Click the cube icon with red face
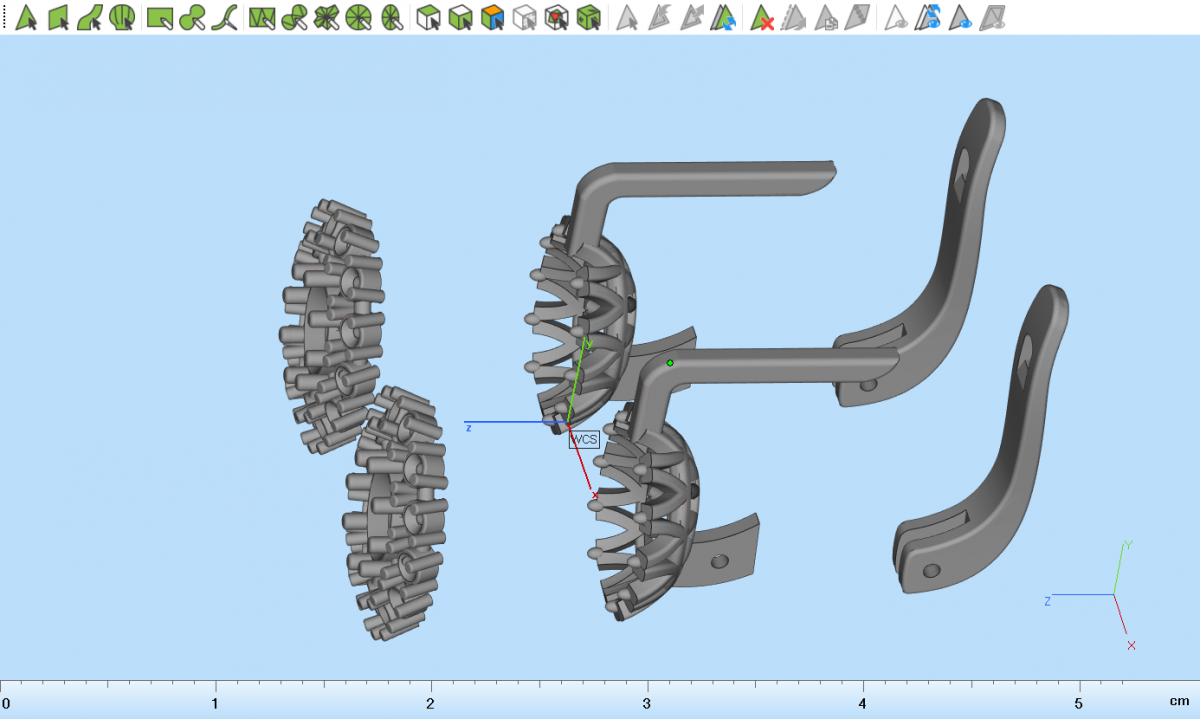 pyautogui.click(x=557, y=17)
